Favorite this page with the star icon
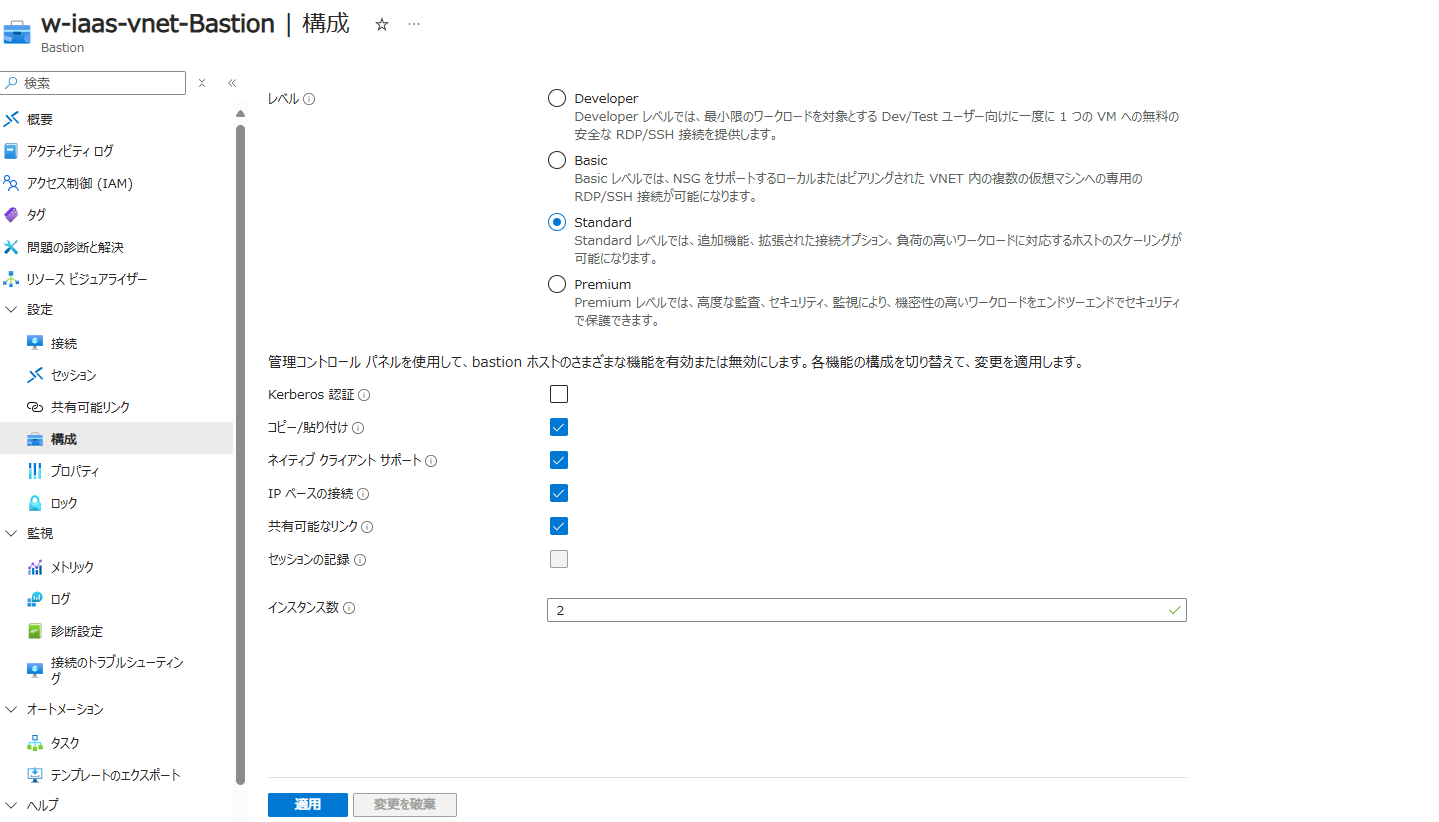Image resolution: width=1439 pixels, height=822 pixels. (x=381, y=25)
